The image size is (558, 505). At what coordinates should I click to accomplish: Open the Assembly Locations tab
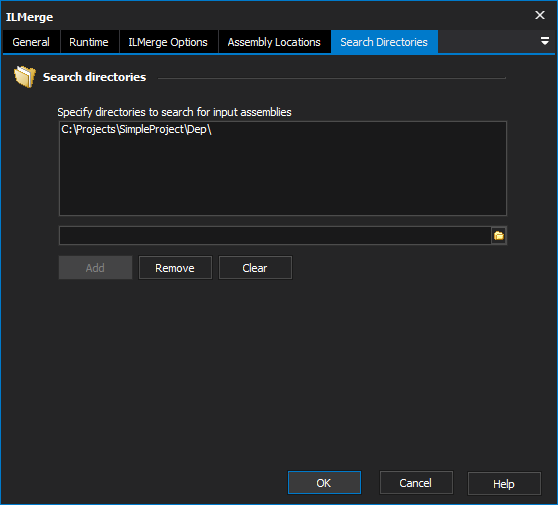[x=274, y=42]
